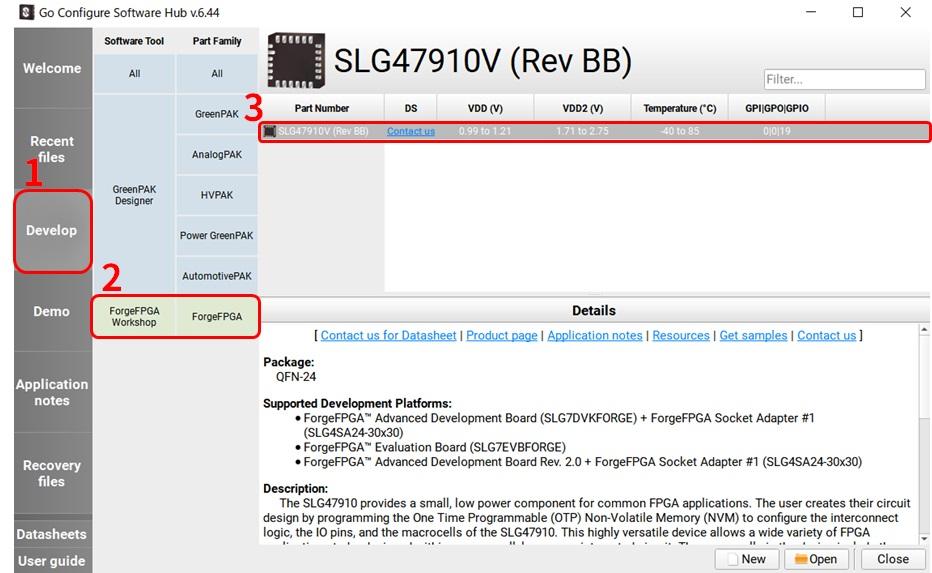This screenshot has width=932, height=573.
Task: Click ForgeFPGA Evaluation Board (SLG7EVBFORGE) text
Action: tap(434, 447)
